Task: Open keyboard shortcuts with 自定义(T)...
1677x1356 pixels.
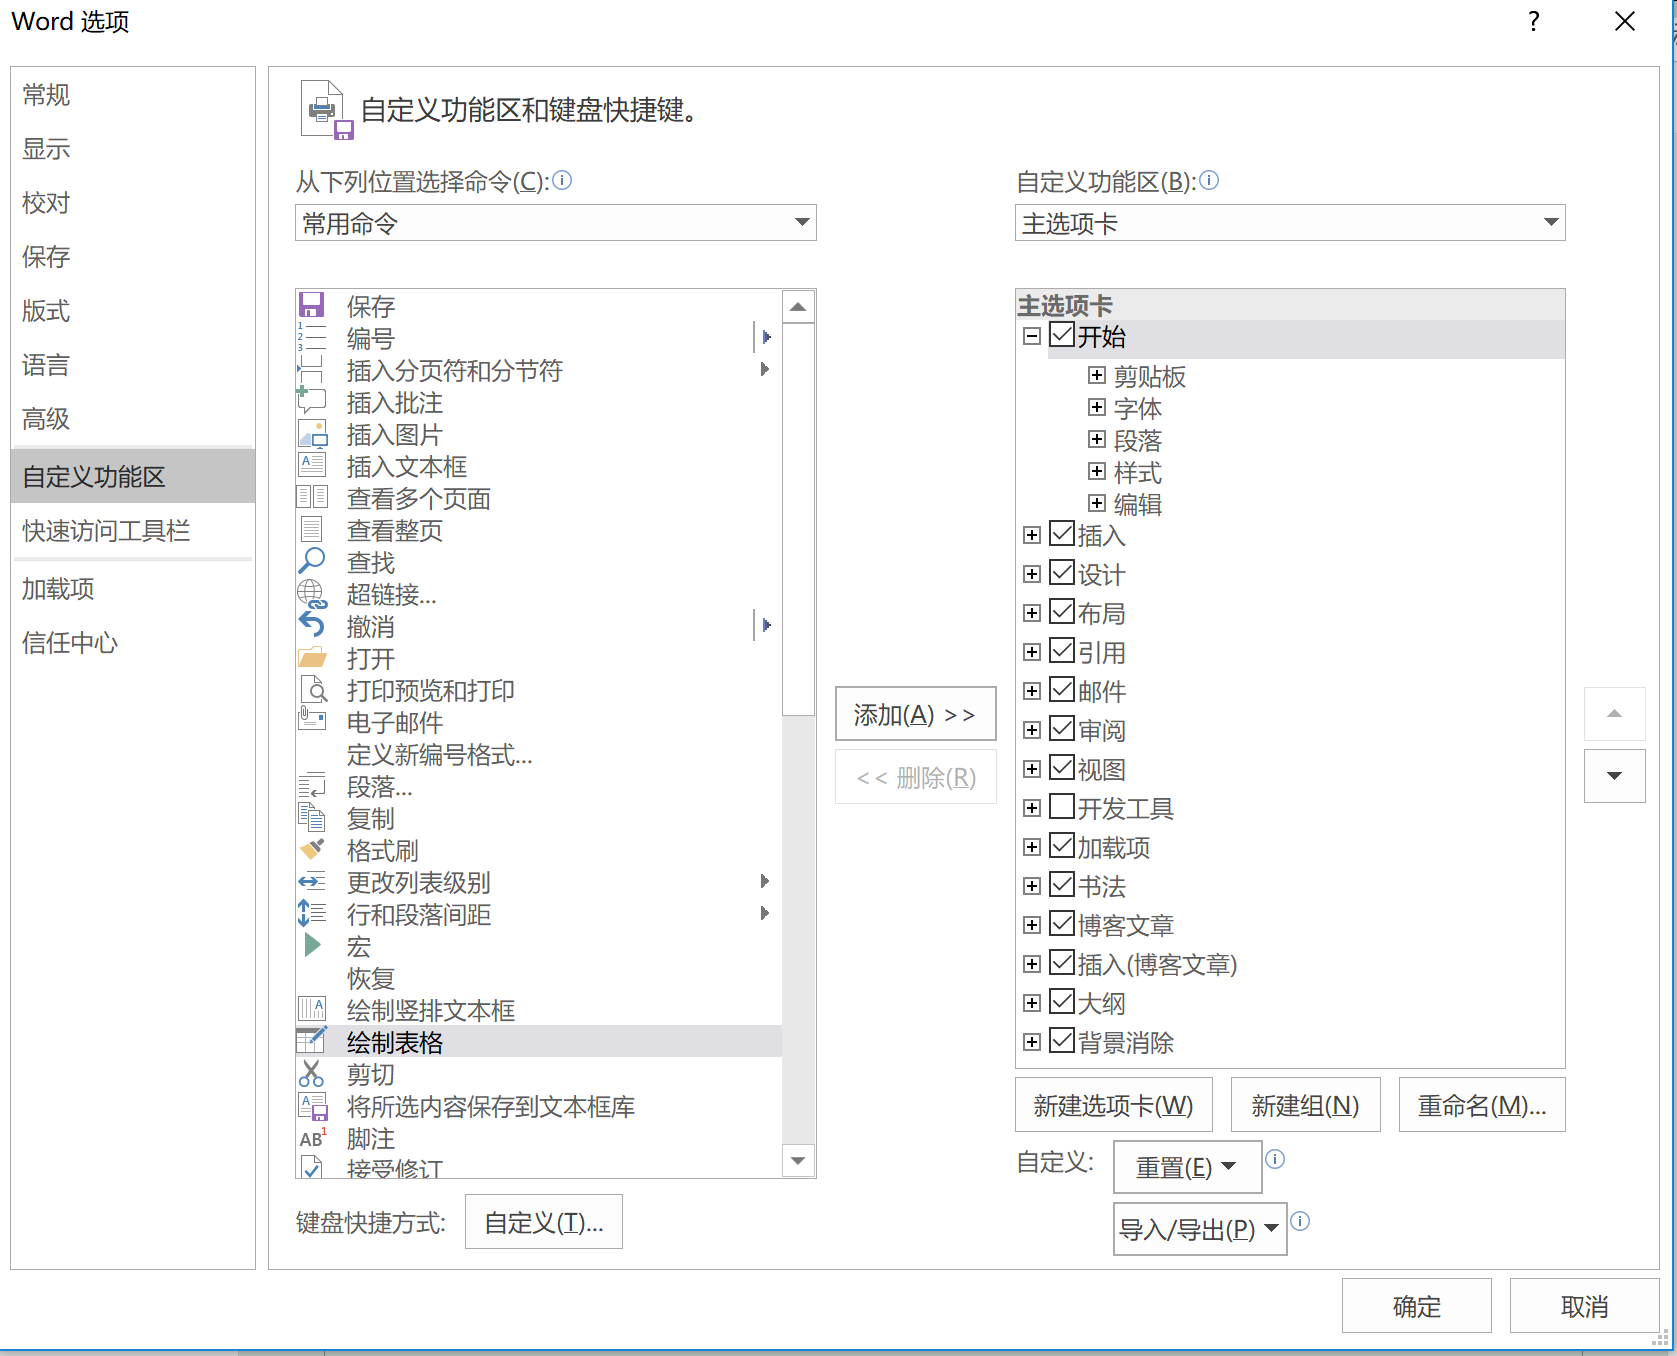Action: click(x=544, y=1222)
